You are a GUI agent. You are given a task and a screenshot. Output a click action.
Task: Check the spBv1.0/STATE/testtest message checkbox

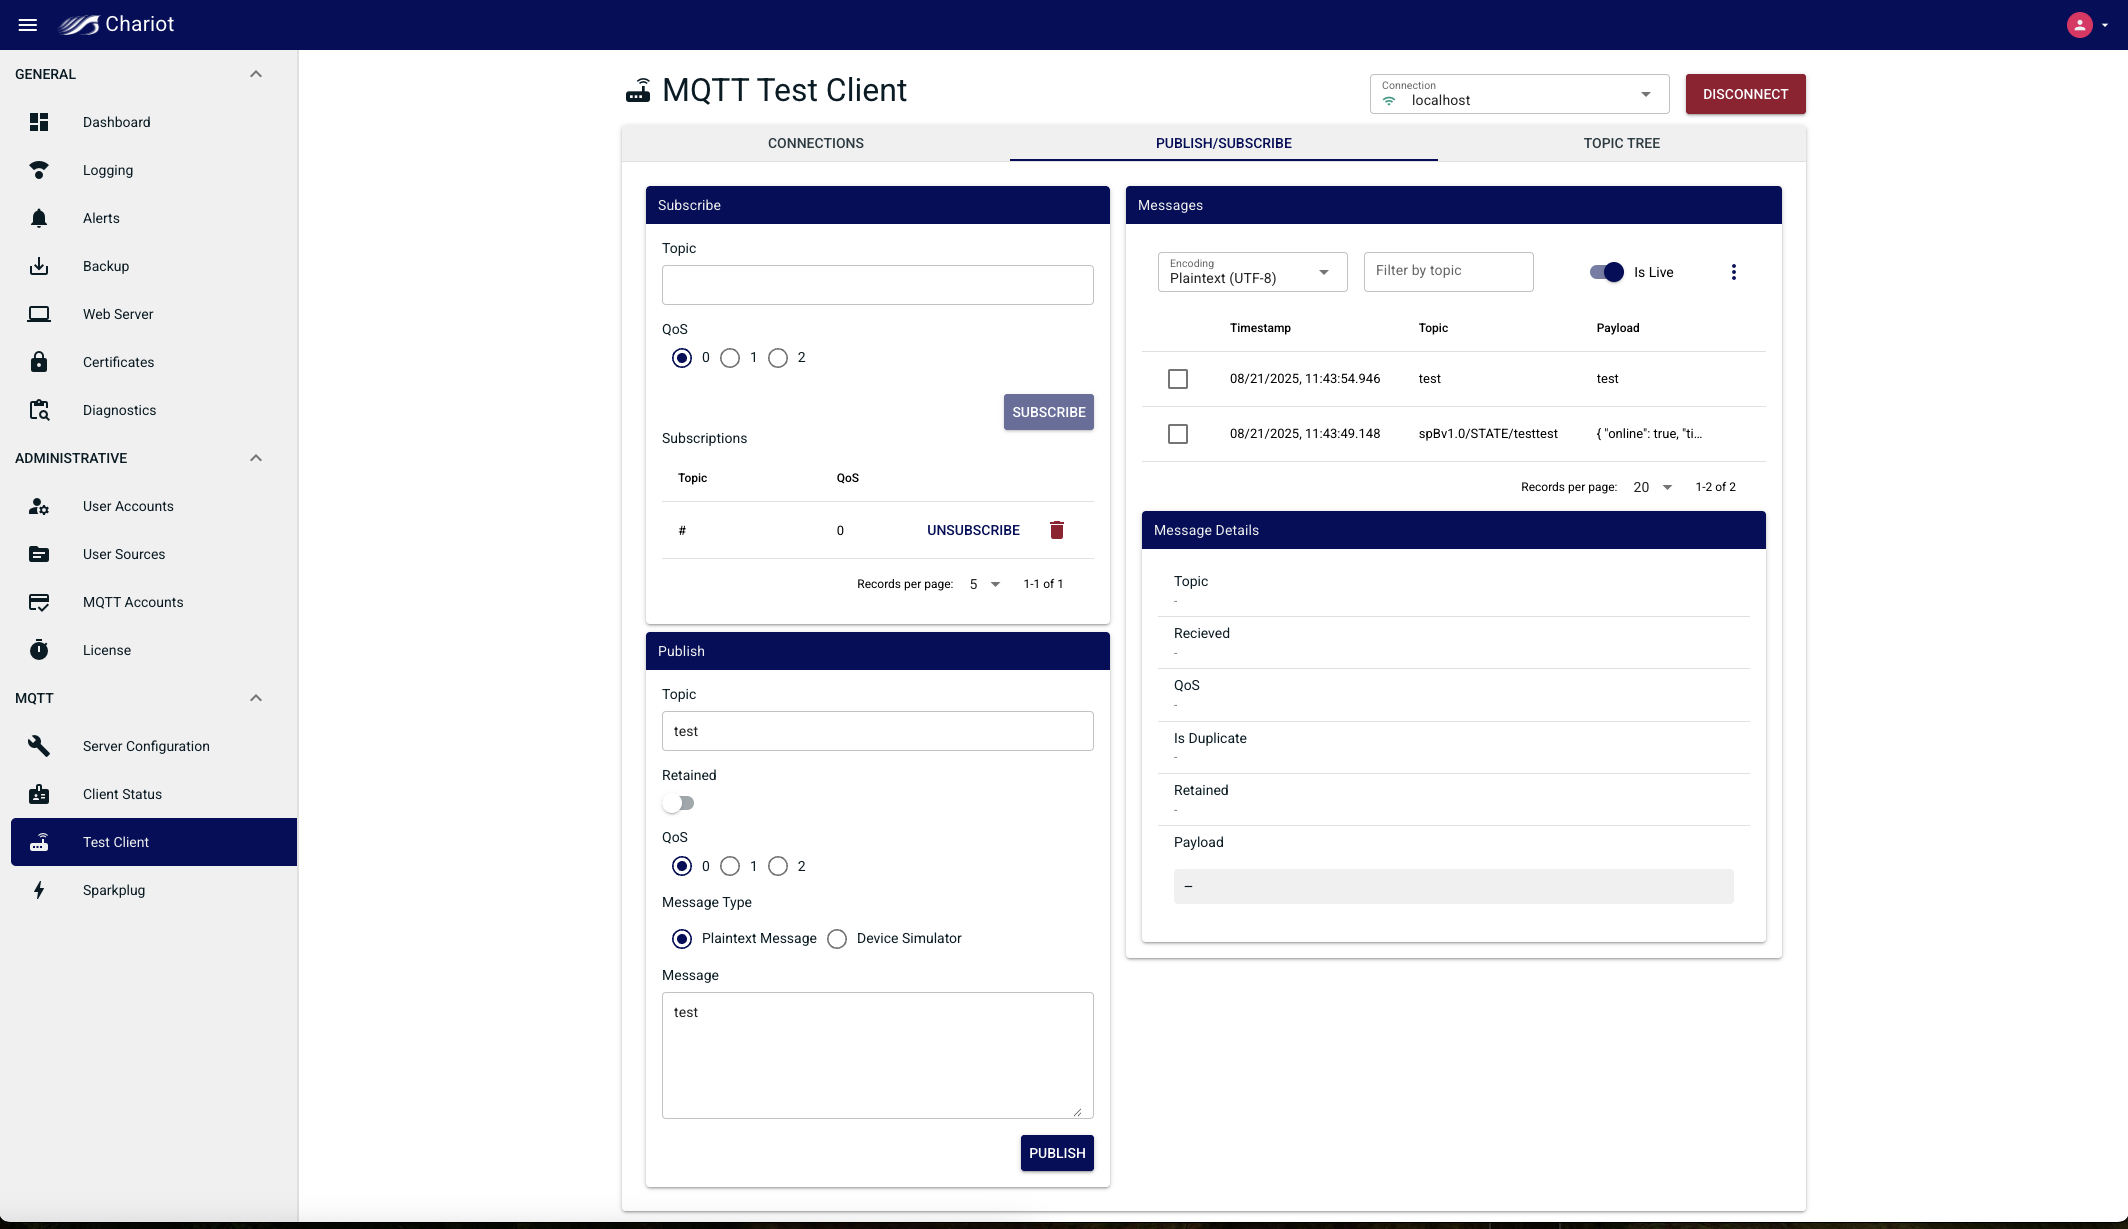click(1178, 434)
